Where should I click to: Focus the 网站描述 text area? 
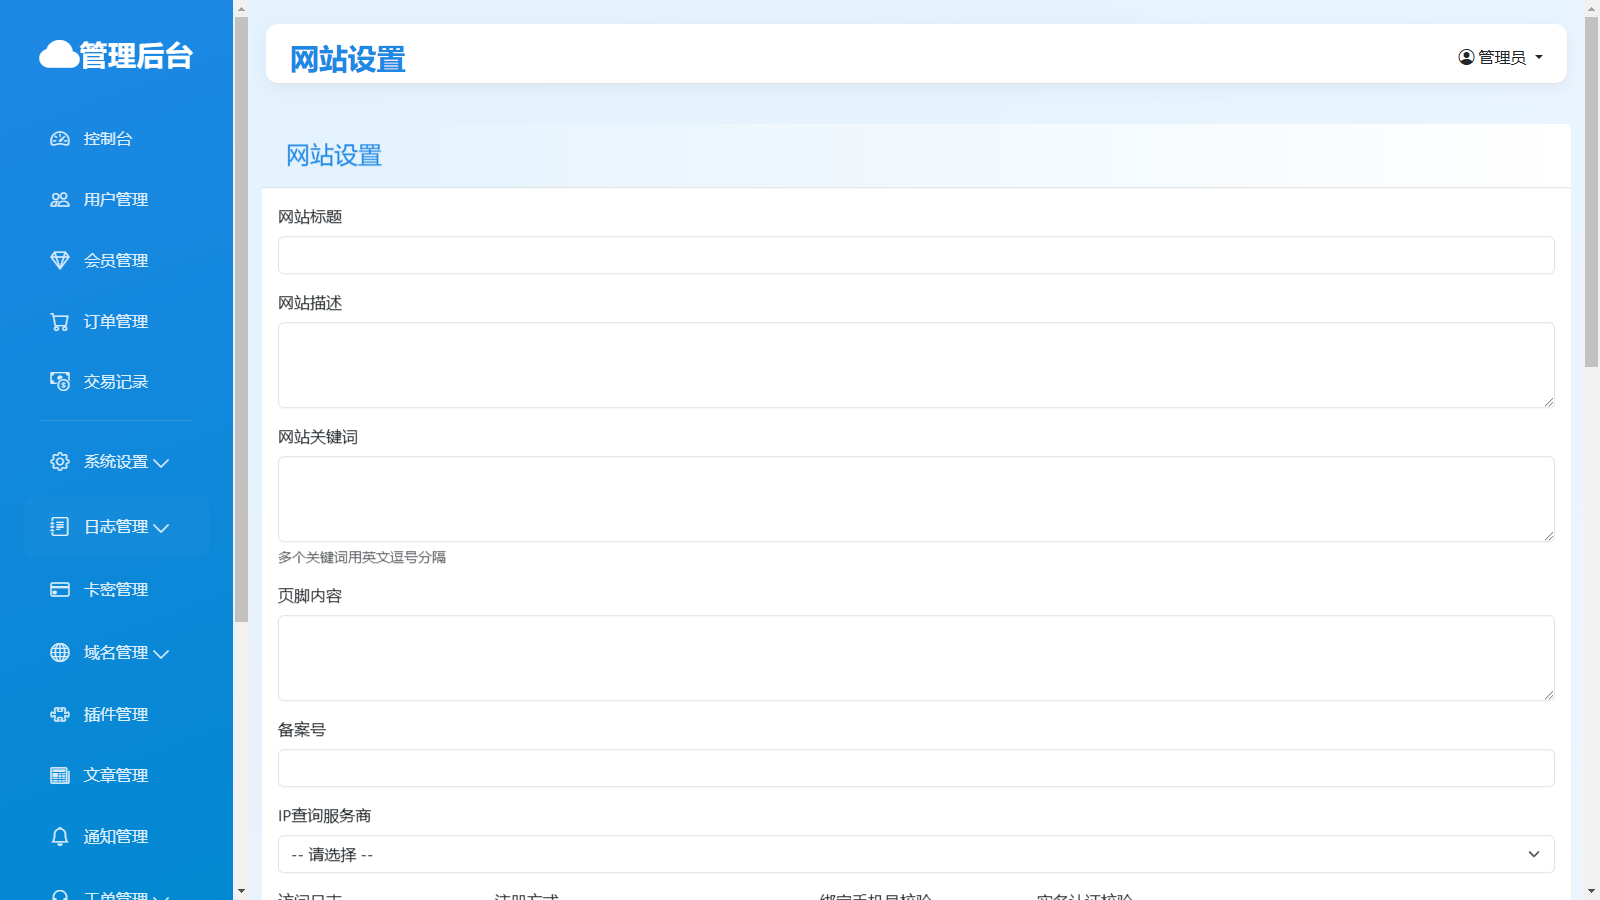tap(915, 365)
